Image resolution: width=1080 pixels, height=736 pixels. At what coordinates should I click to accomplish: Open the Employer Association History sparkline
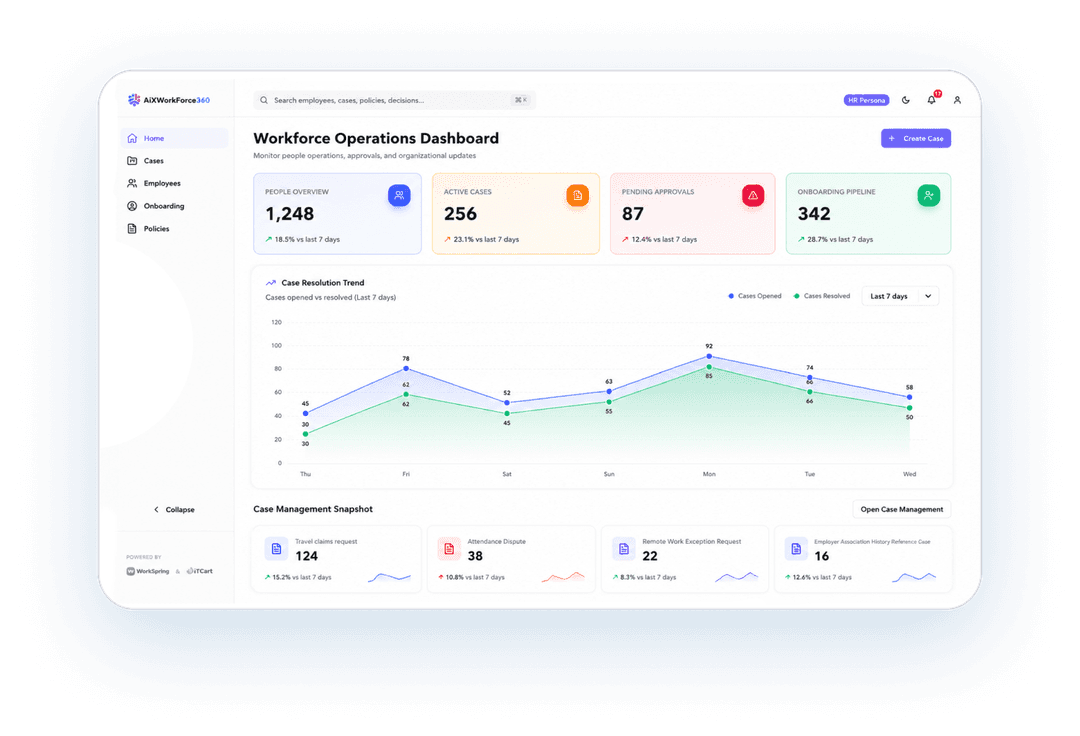click(x=914, y=577)
